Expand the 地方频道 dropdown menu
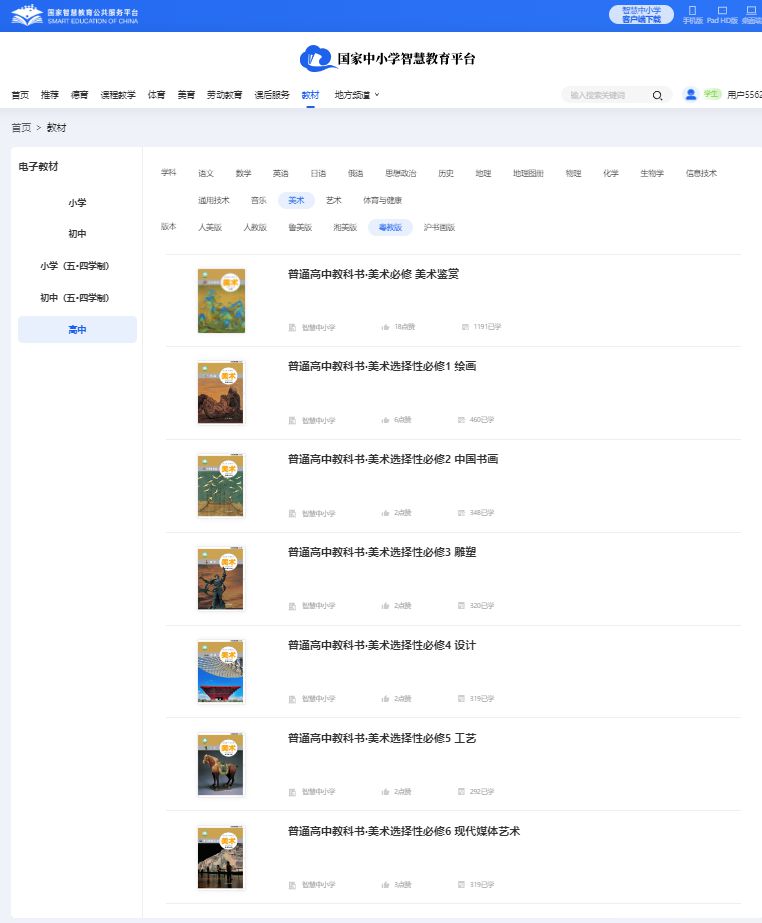Image resolution: width=762 pixels, height=923 pixels. click(357, 95)
